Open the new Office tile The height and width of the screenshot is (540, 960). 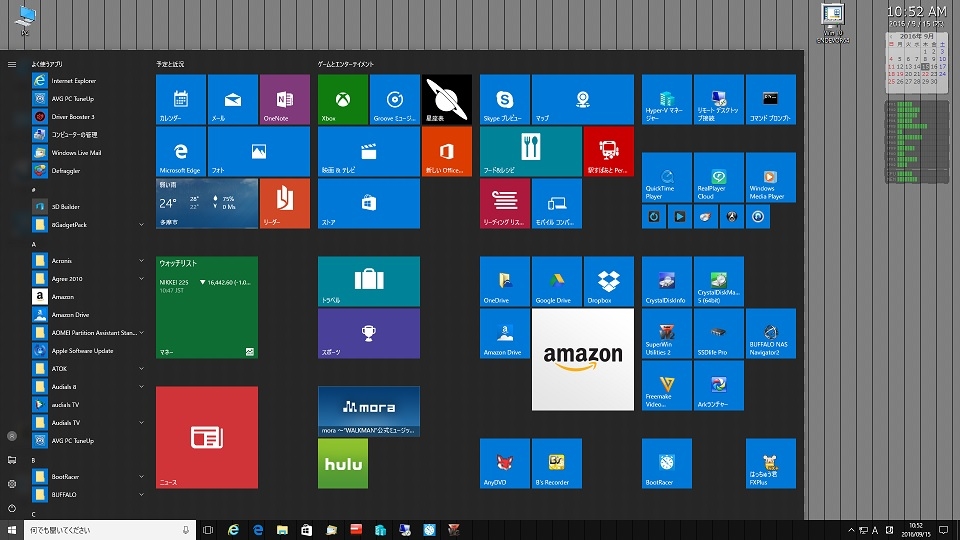click(x=447, y=151)
